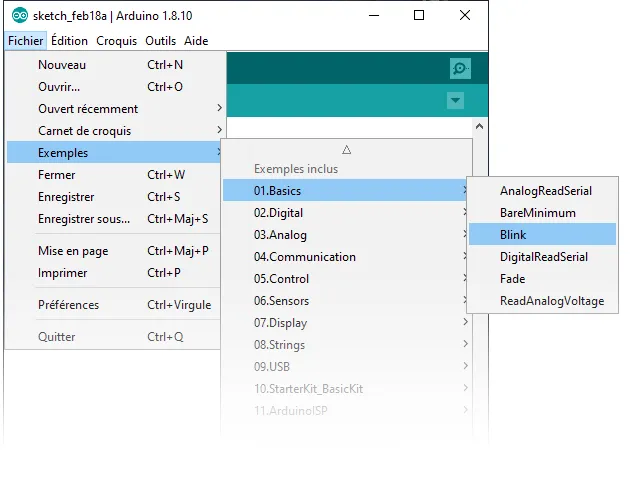Screen dimensions: 630x504
Task: Open the Édition menu
Action: click(x=69, y=41)
